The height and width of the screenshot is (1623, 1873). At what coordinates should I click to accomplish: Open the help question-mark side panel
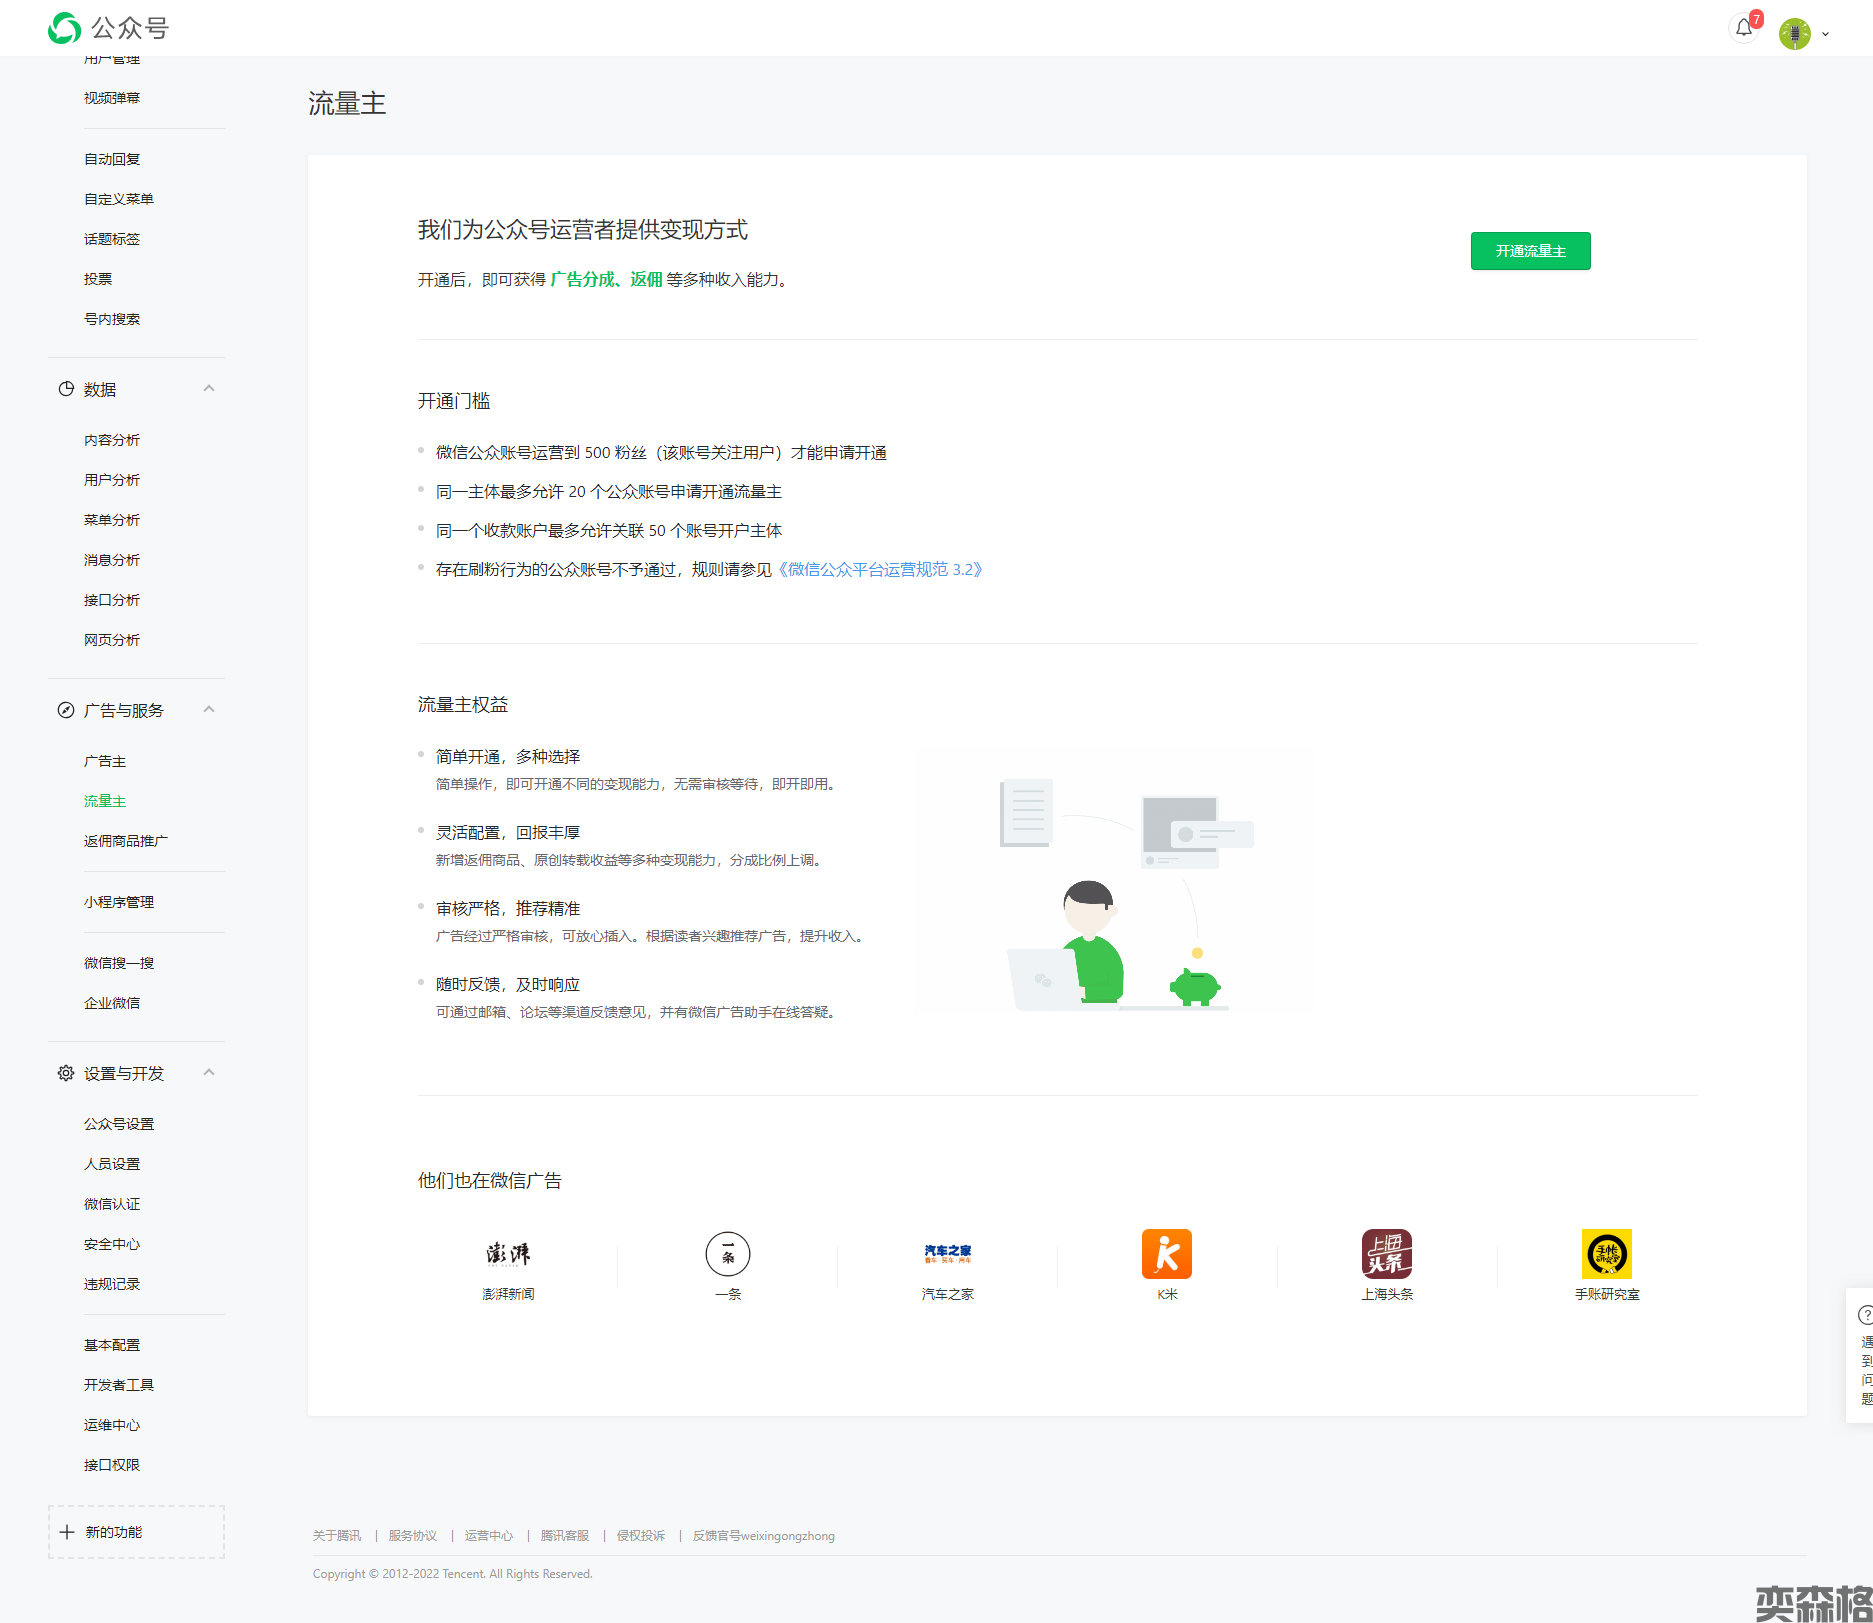1864,1315
